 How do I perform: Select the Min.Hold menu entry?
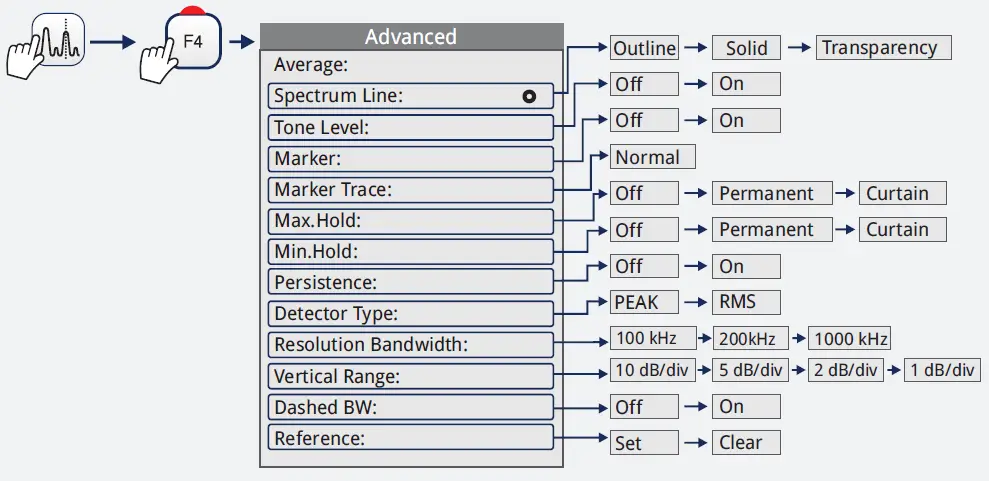tap(411, 251)
